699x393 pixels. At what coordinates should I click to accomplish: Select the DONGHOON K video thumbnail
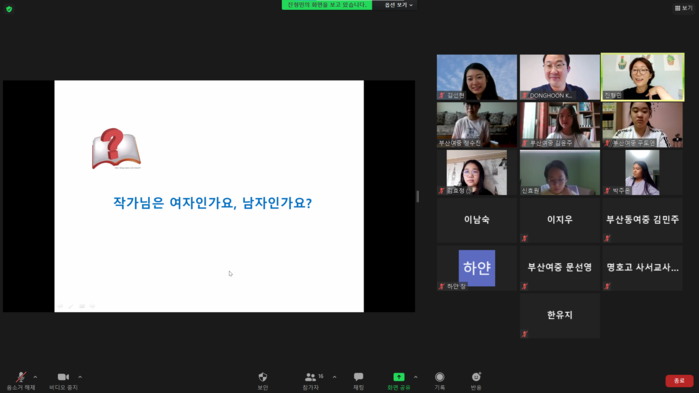click(559, 77)
